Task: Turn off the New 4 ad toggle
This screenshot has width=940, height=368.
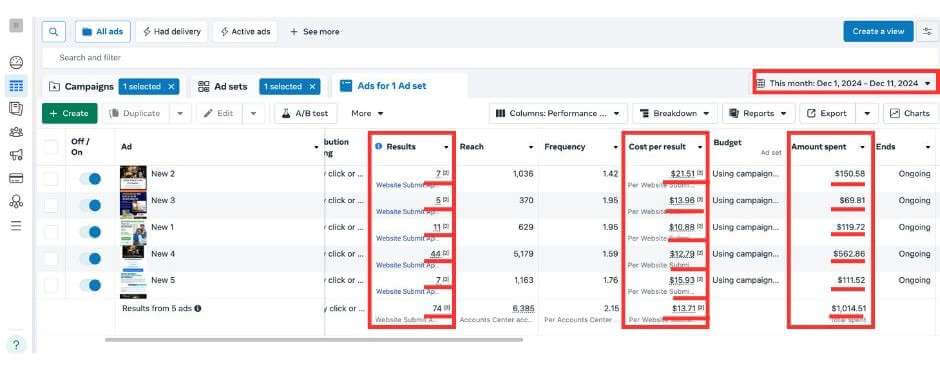Action: 90,258
